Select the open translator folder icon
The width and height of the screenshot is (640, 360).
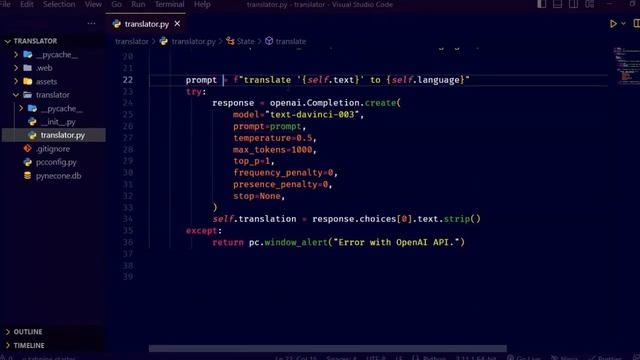27,95
